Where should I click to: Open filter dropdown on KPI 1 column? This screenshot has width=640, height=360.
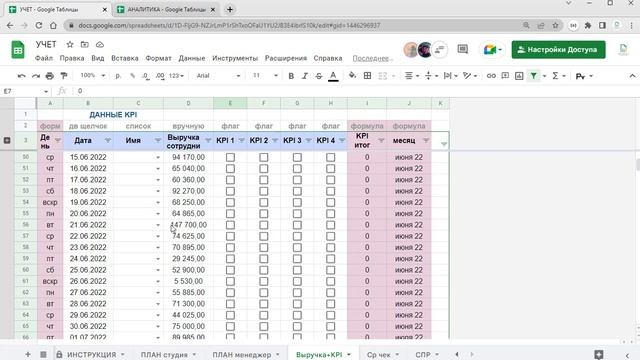click(x=242, y=140)
